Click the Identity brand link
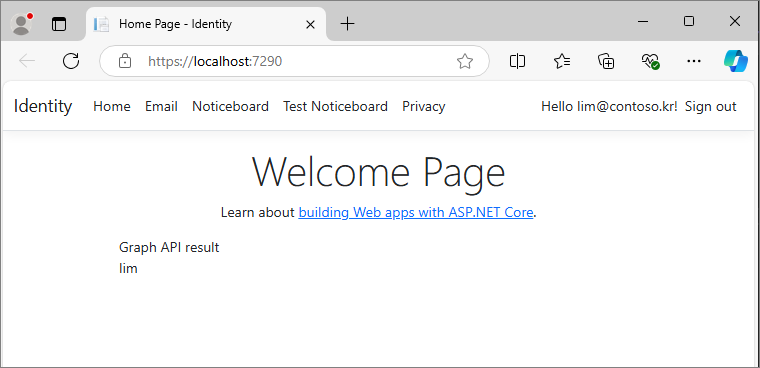Viewport: 760px width, 368px height. (x=43, y=106)
